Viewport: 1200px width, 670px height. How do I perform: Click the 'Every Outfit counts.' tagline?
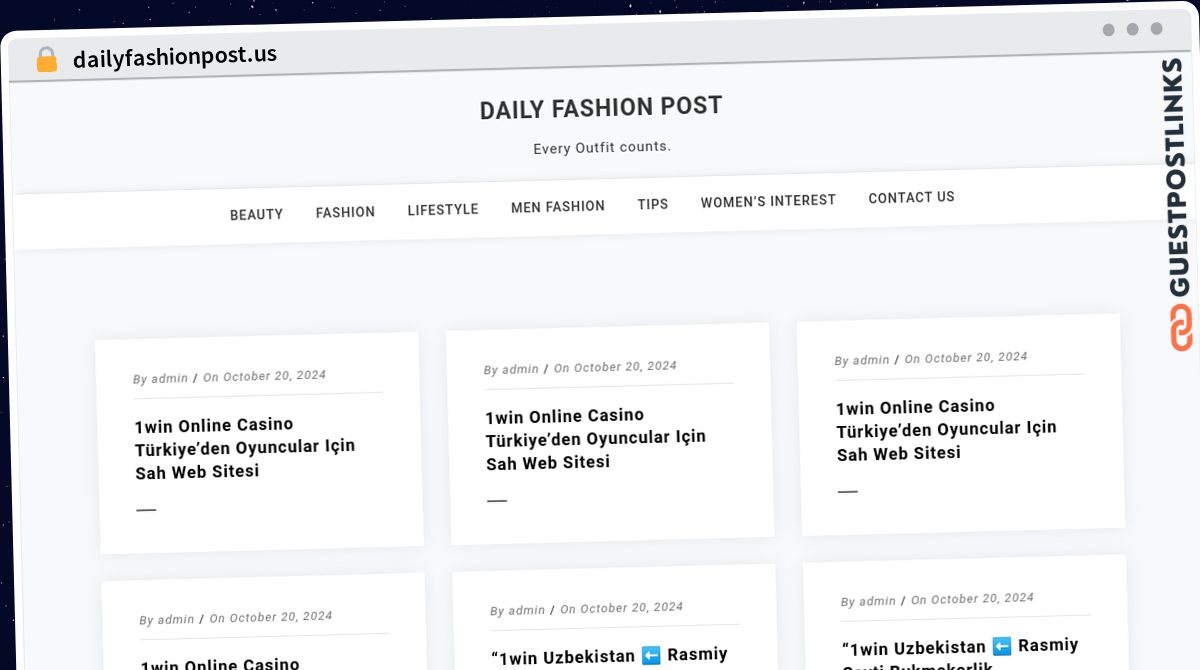click(x=602, y=148)
